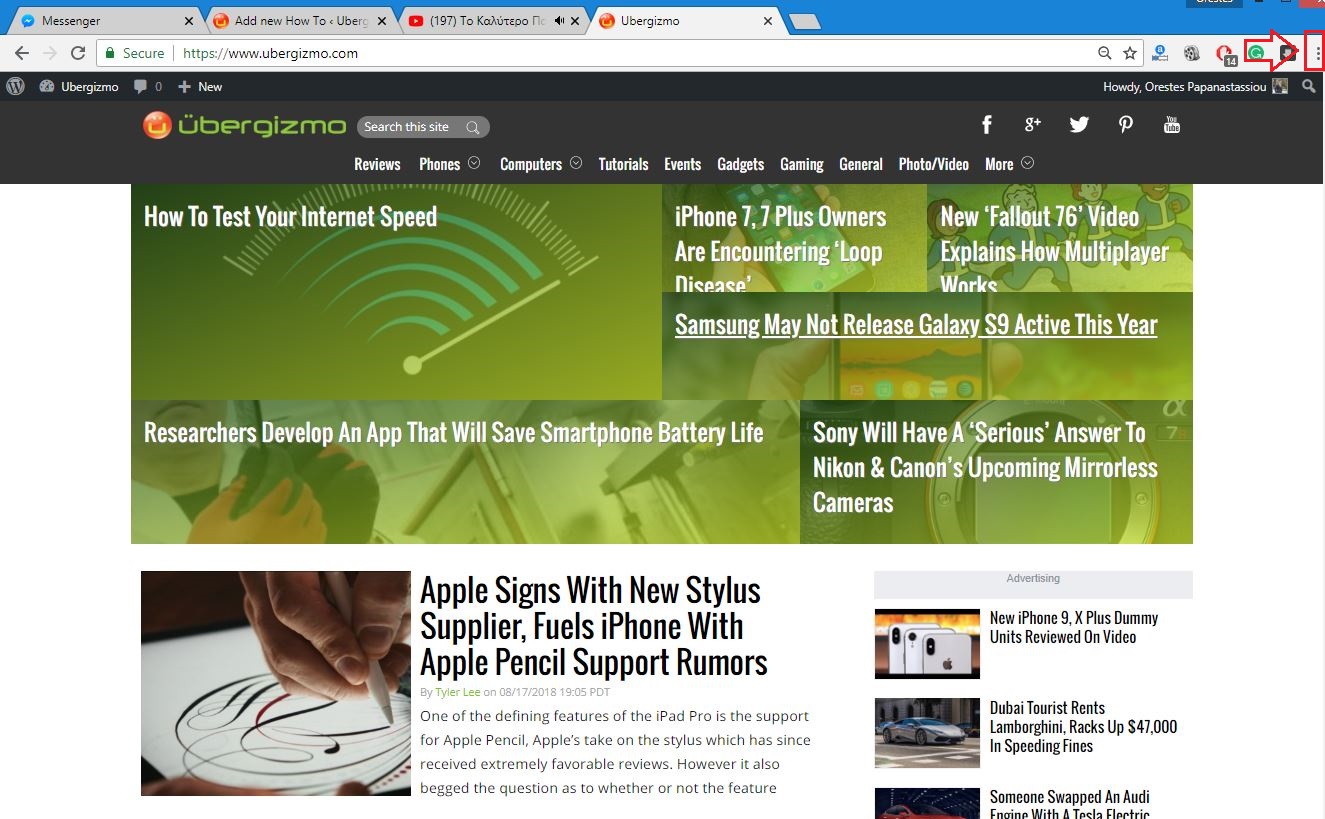
Task: Open 'New iPhone 9, X Plus Dummy Units' link
Action: coord(1074,627)
